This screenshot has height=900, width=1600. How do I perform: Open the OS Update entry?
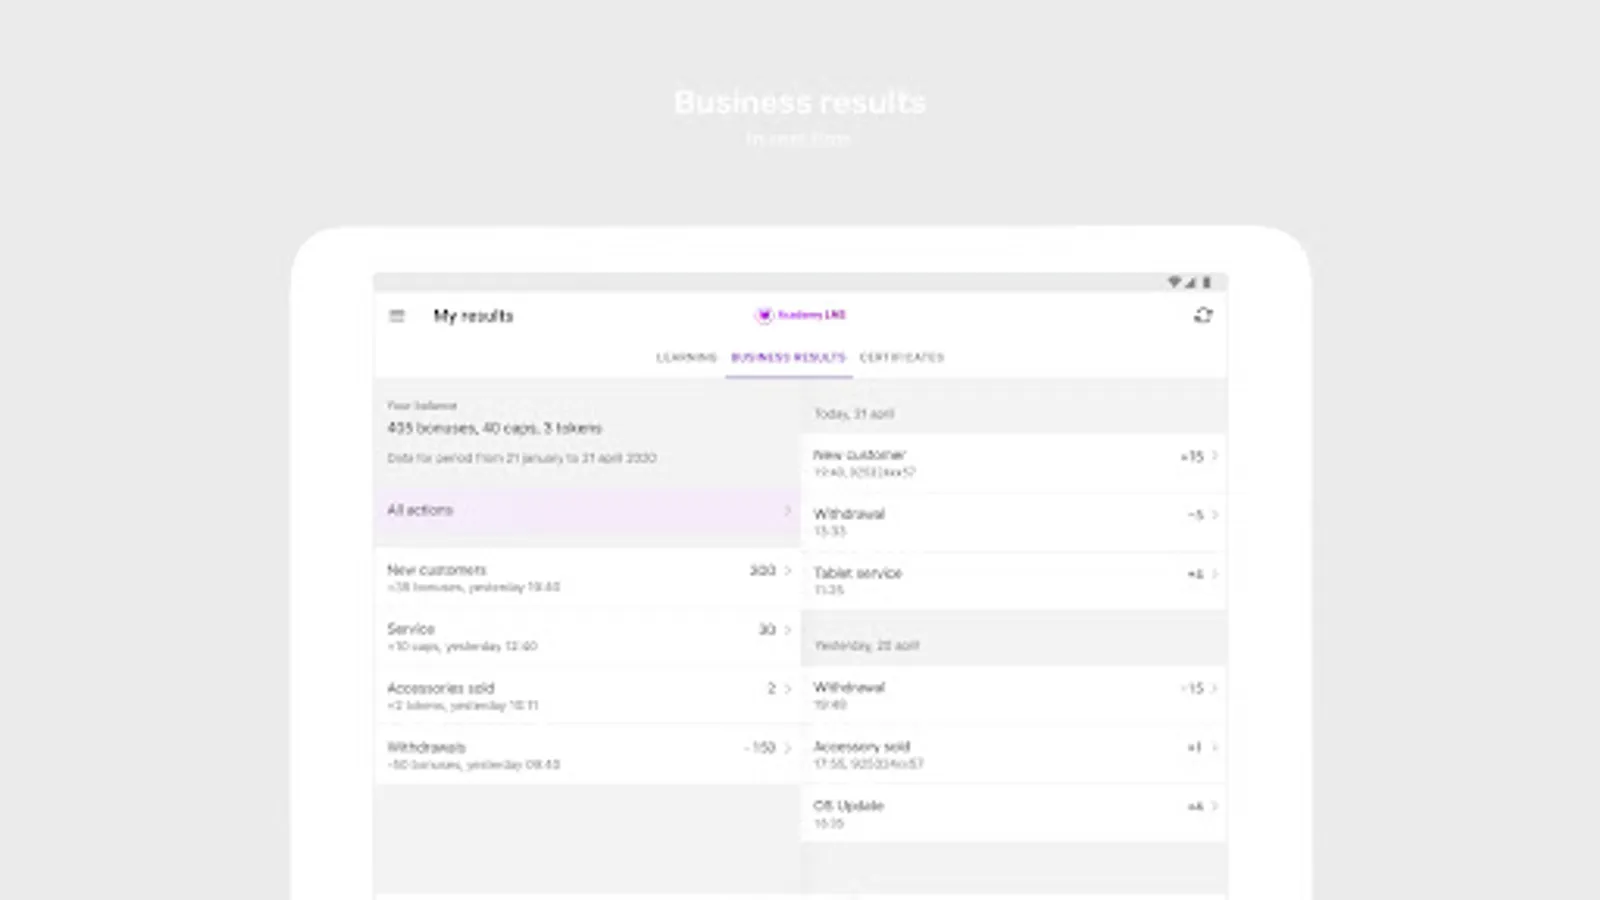tap(1012, 813)
